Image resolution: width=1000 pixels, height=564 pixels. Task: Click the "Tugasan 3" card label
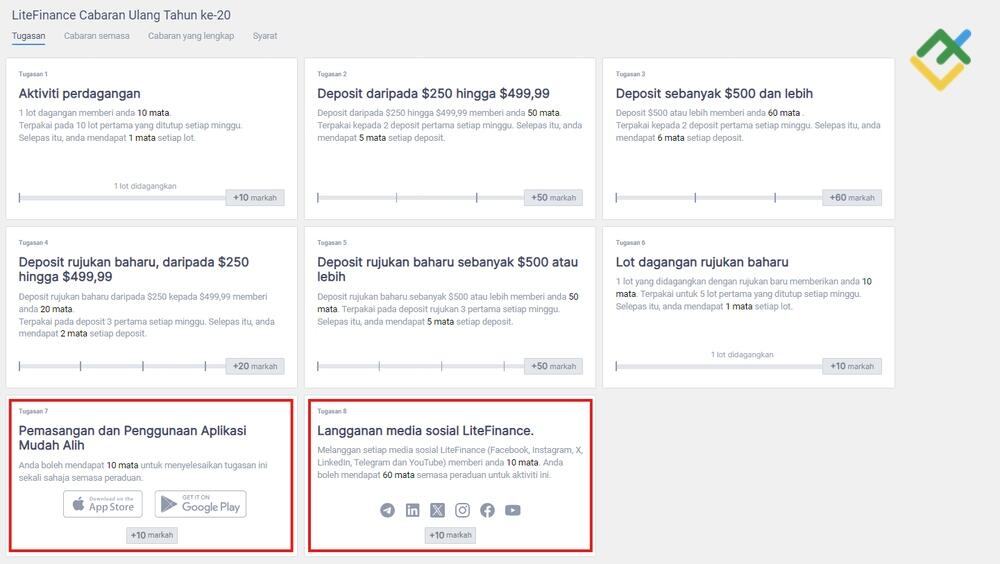click(630, 74)
